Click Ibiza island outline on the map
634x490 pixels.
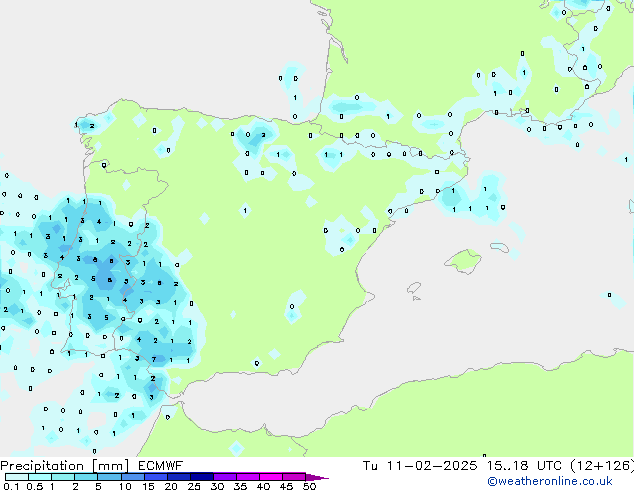414,288
